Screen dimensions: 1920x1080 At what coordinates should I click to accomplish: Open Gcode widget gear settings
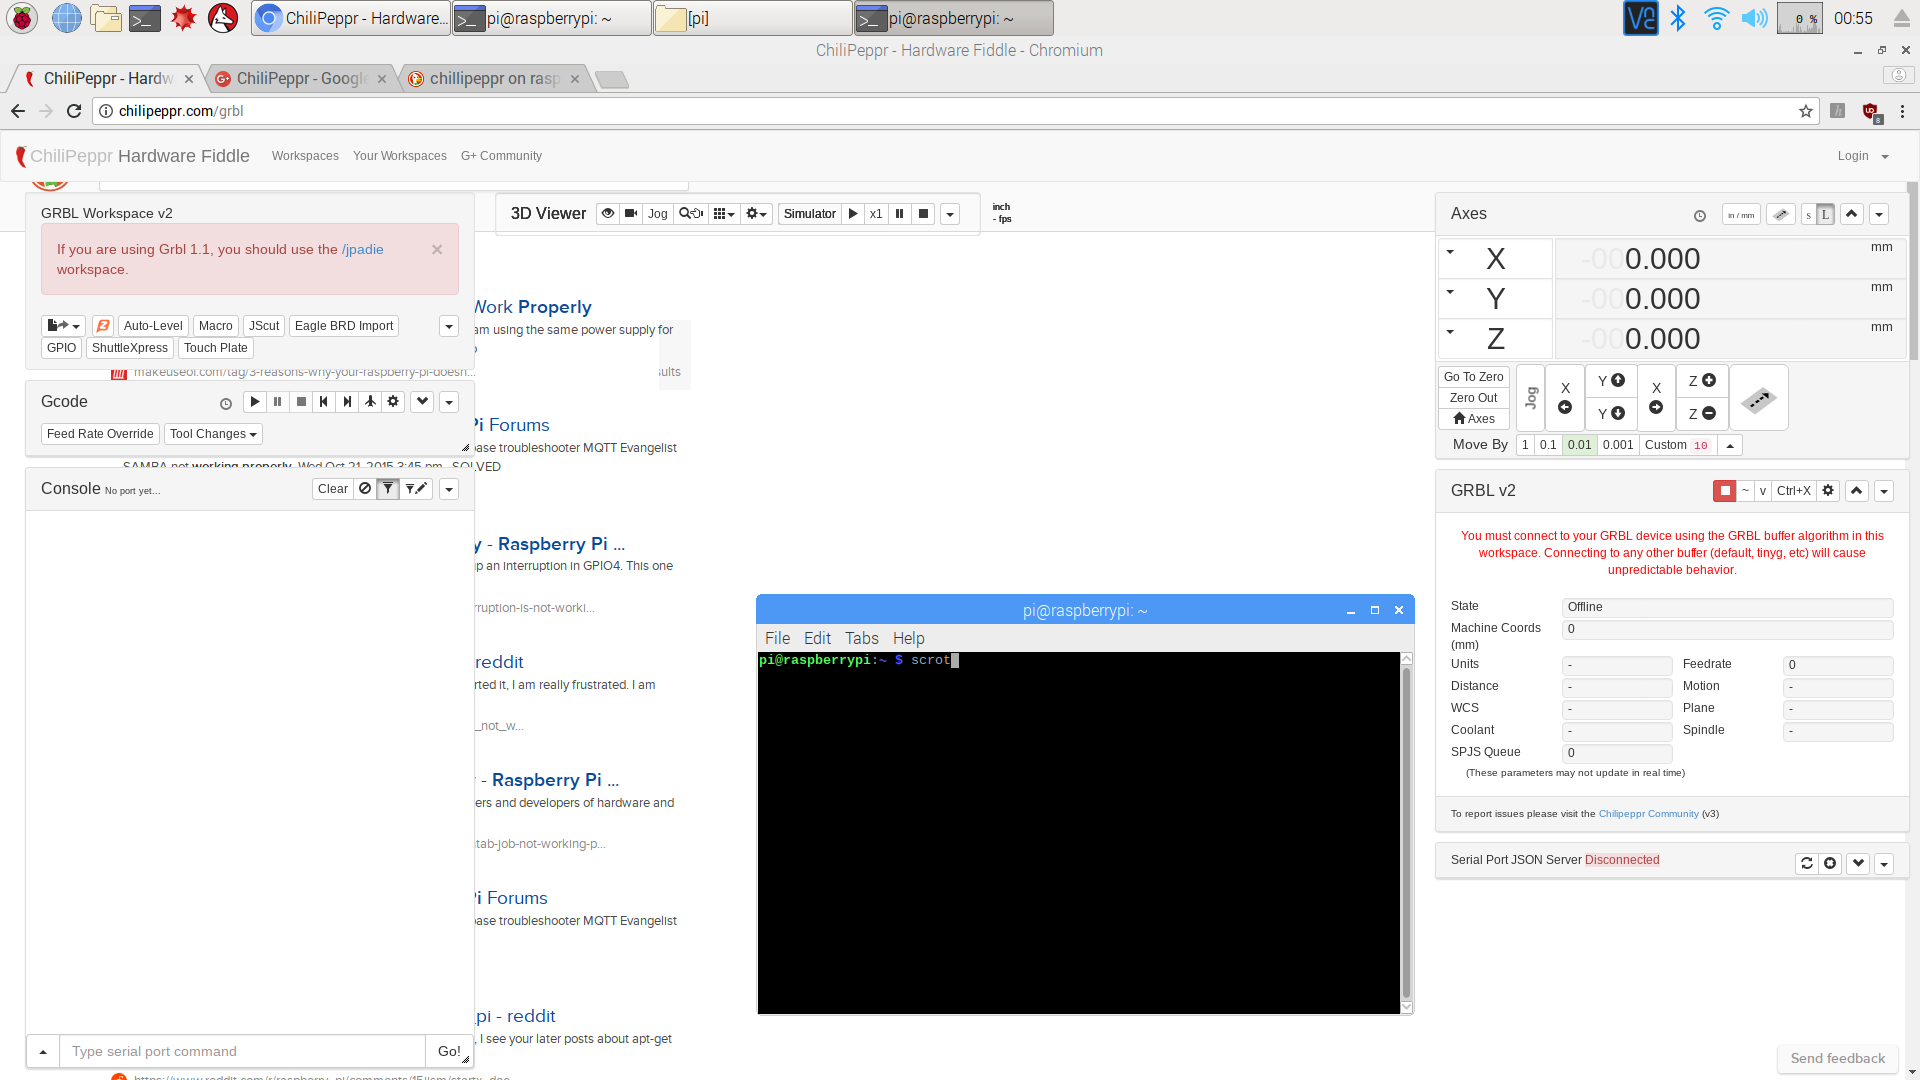[x=393, y=402]
